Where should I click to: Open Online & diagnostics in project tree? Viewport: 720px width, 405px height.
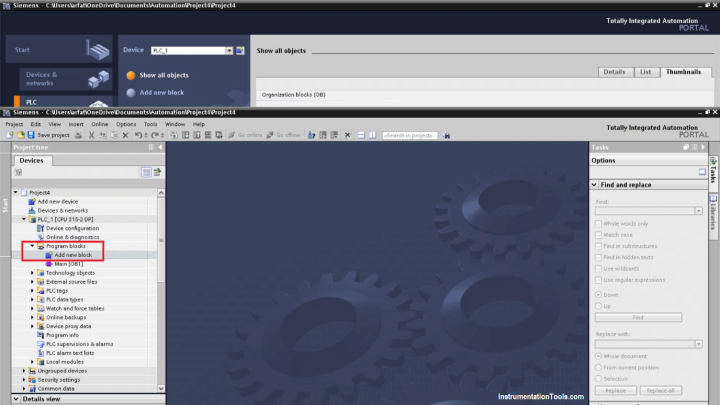(74, 237)
